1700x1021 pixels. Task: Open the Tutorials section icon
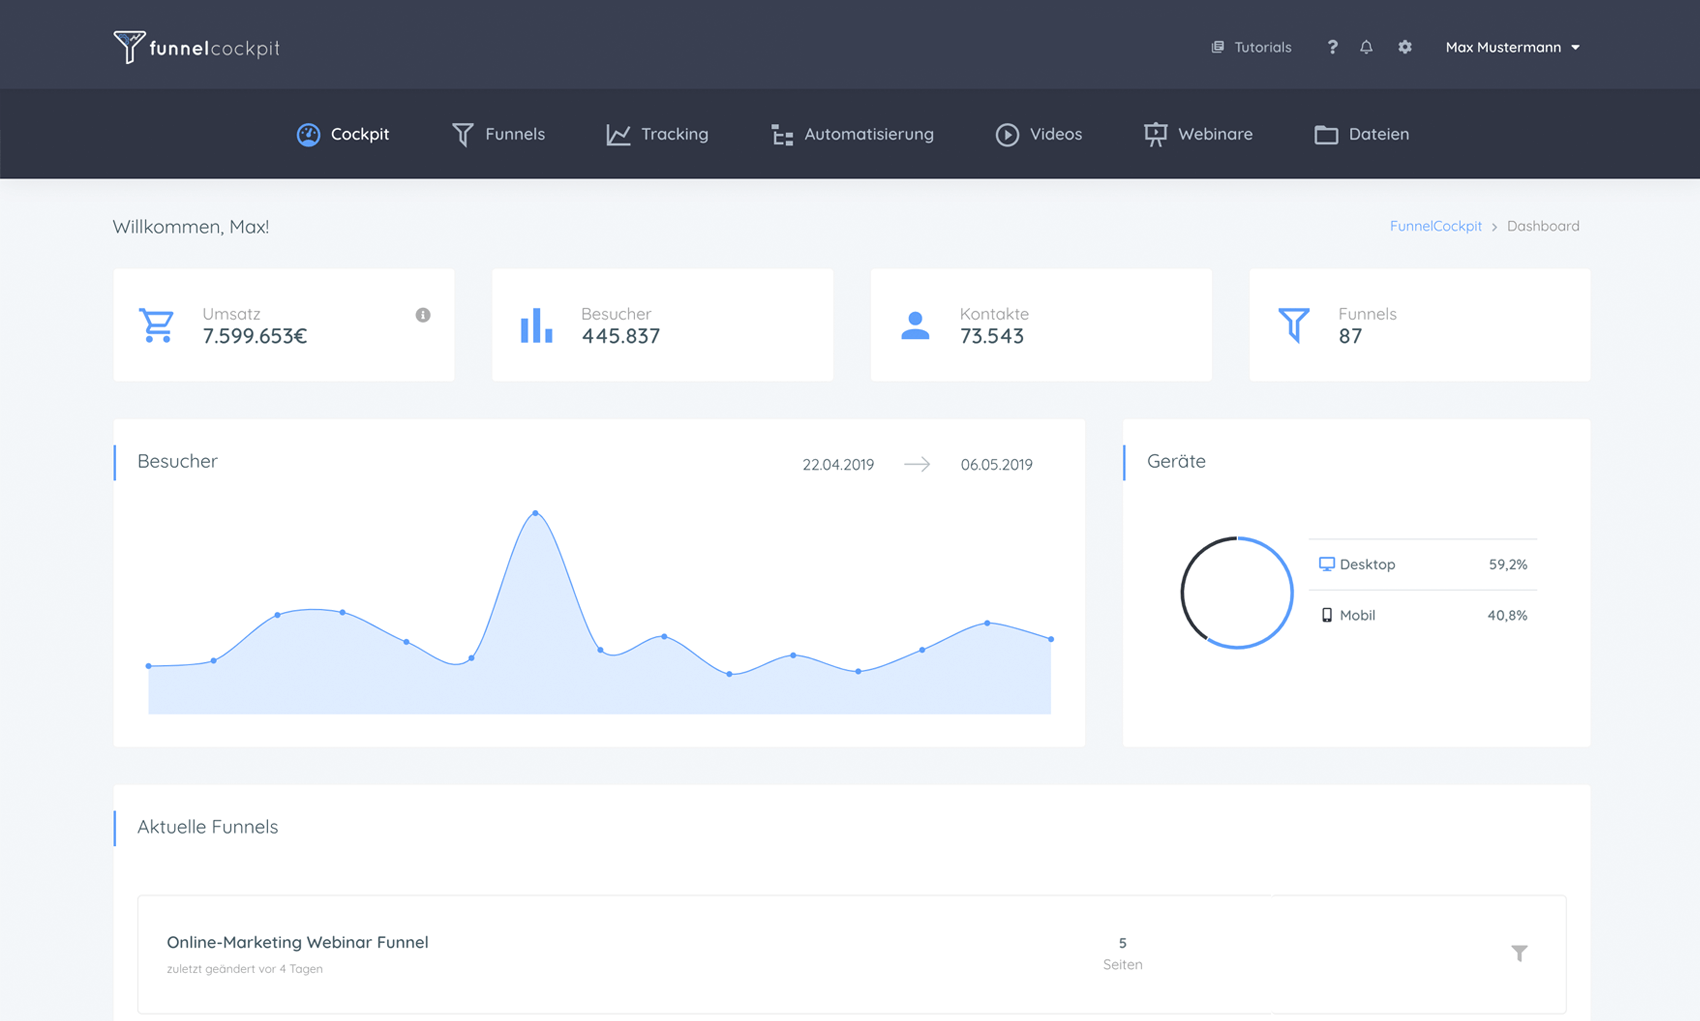pos(1217,47)
